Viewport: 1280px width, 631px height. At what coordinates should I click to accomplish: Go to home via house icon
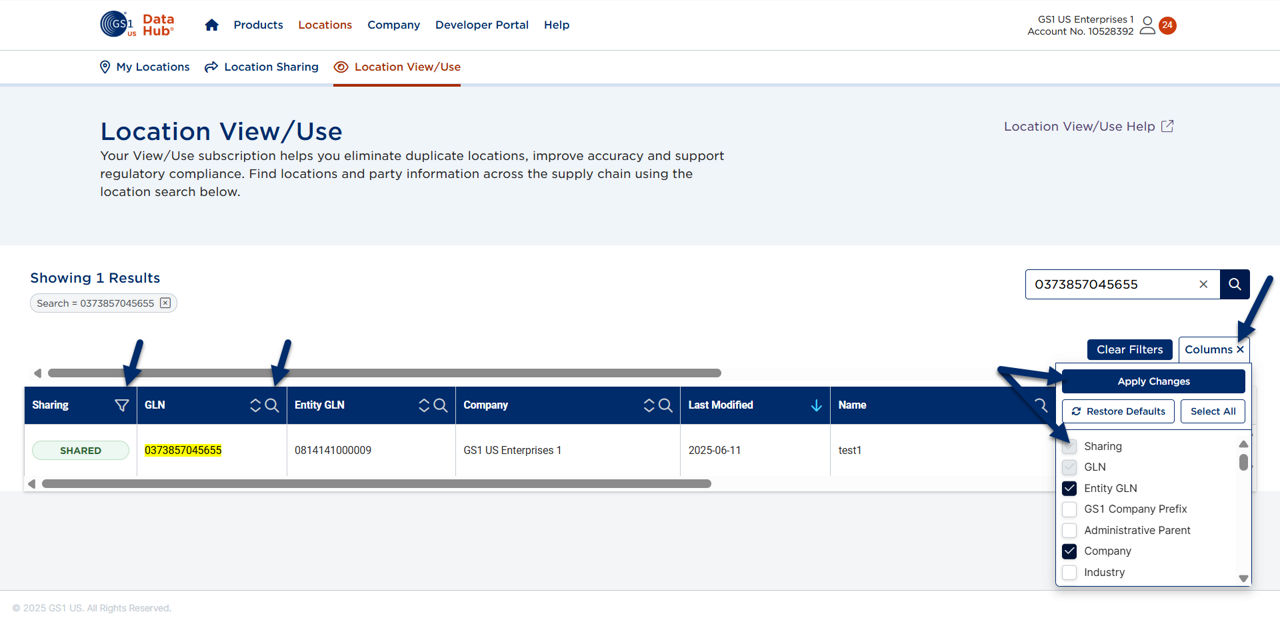(211, 25)
